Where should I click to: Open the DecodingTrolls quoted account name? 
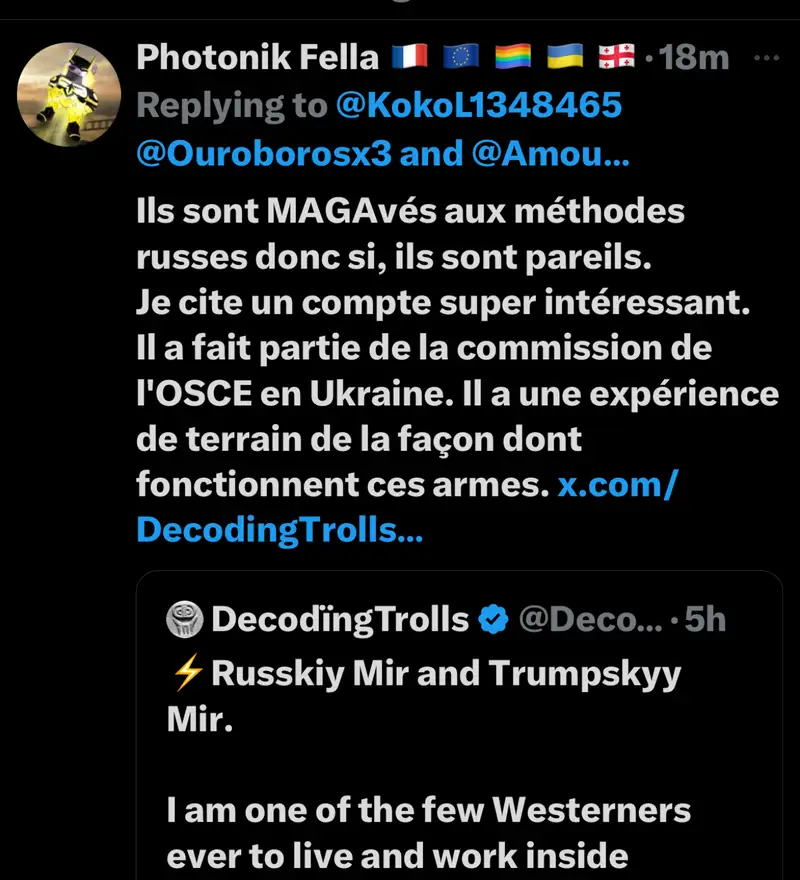tap(340, 620)
